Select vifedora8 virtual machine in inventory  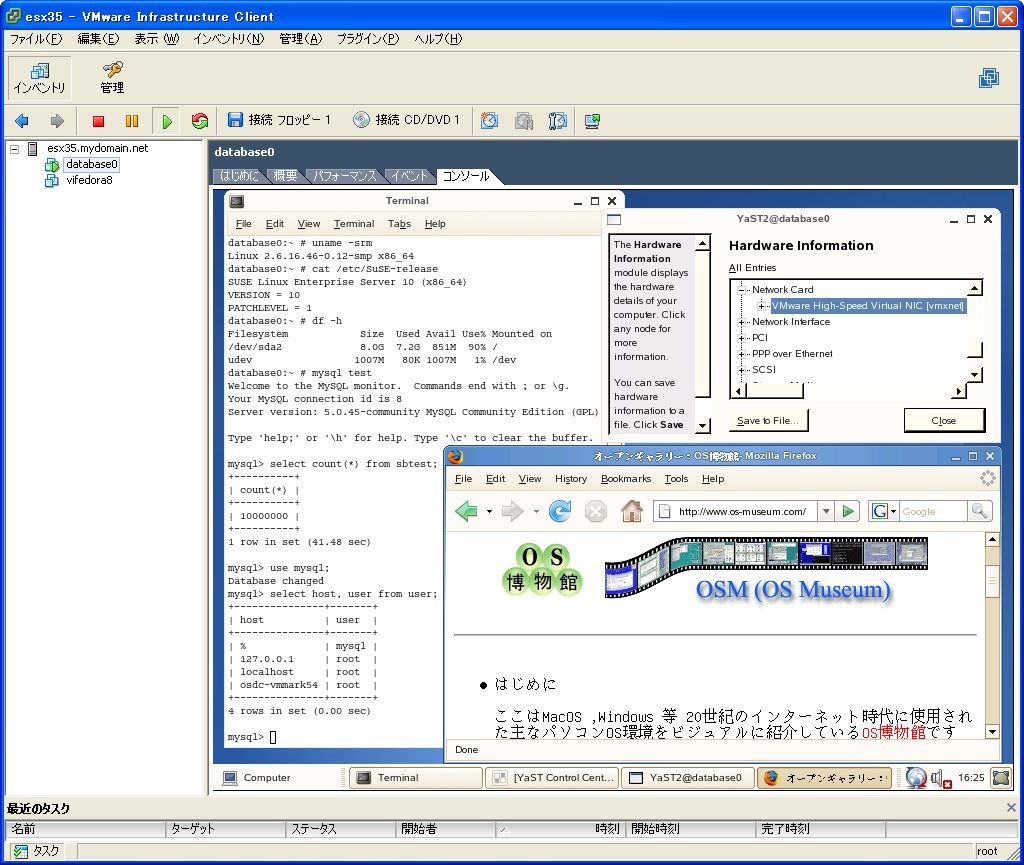(x=89, y=180)
